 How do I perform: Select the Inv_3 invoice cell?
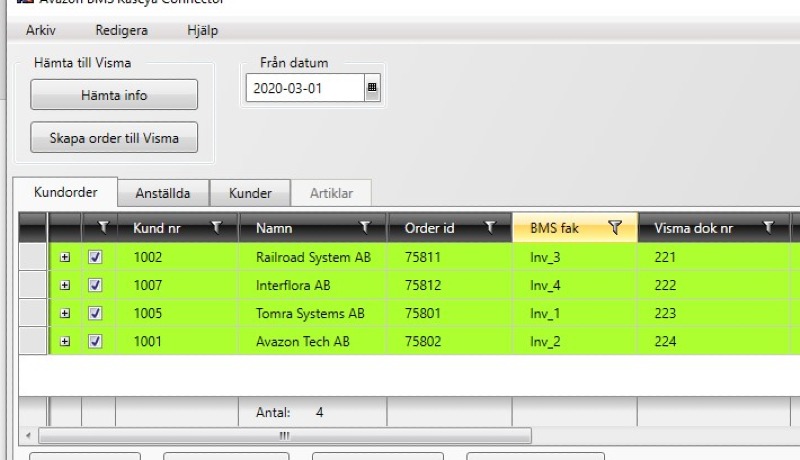pos(575,257)
